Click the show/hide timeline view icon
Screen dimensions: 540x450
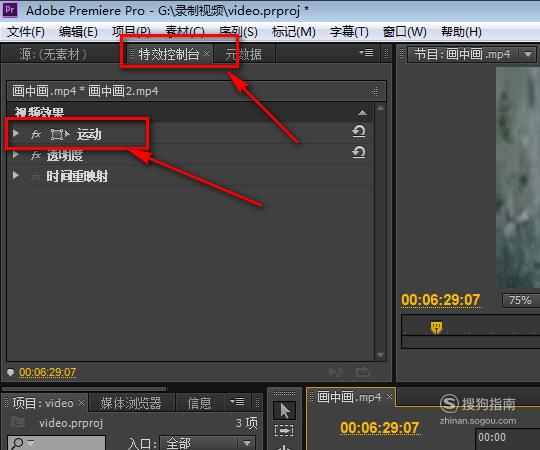(375, 91)
